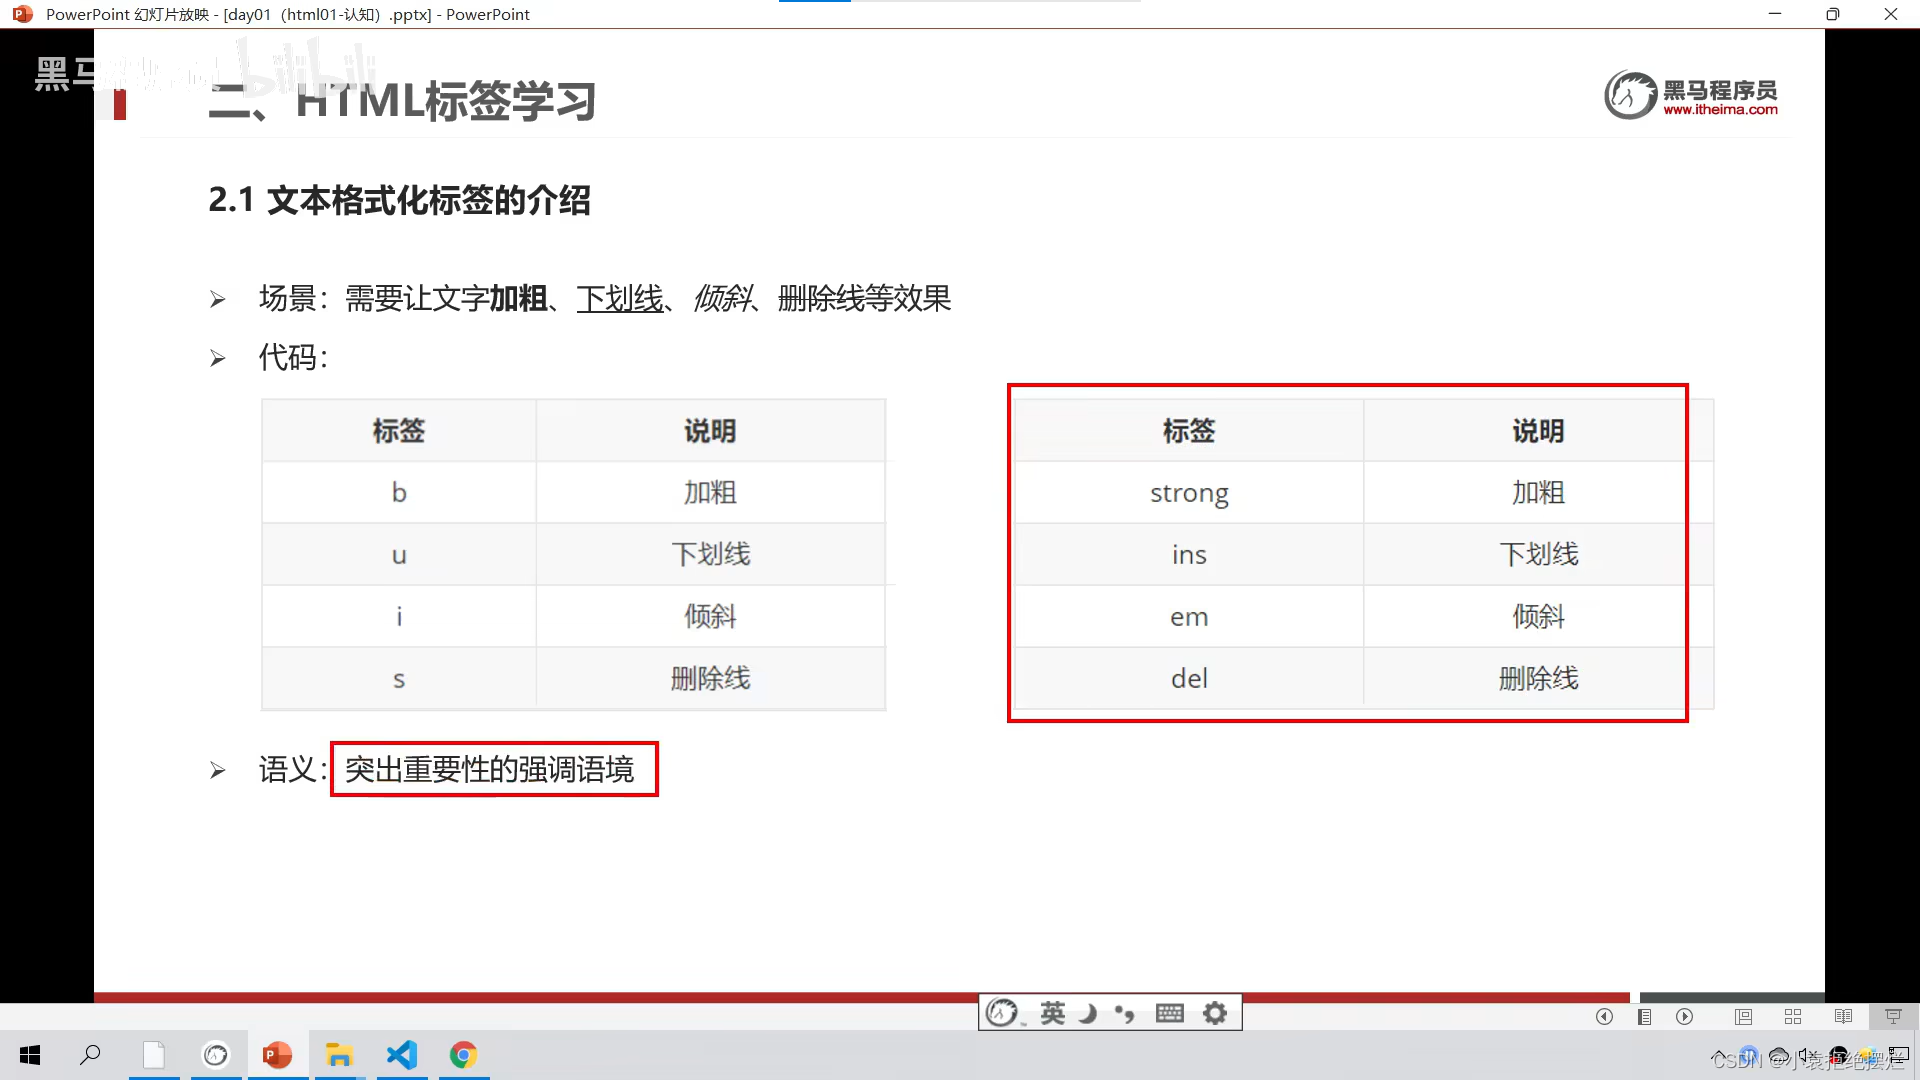1920x1080 pixels.
Task: Open Visual Studio Code from the taskbar
Action: [x=402, y=1055]
